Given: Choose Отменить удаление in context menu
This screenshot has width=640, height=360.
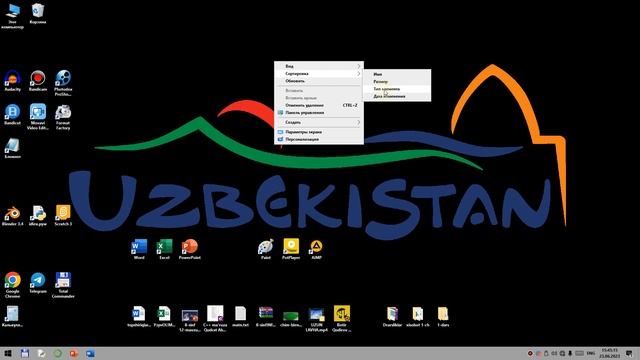Looking at the screenshot, I should pyautogui.click(x=319, y=105).
